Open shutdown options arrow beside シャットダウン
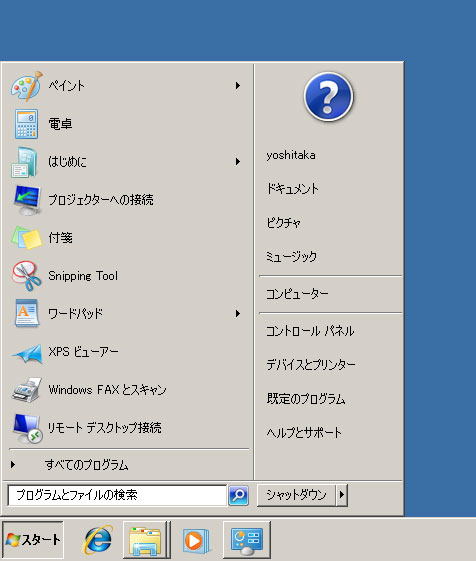The width and height of the screenshot is (476, 561). [342, 495]
